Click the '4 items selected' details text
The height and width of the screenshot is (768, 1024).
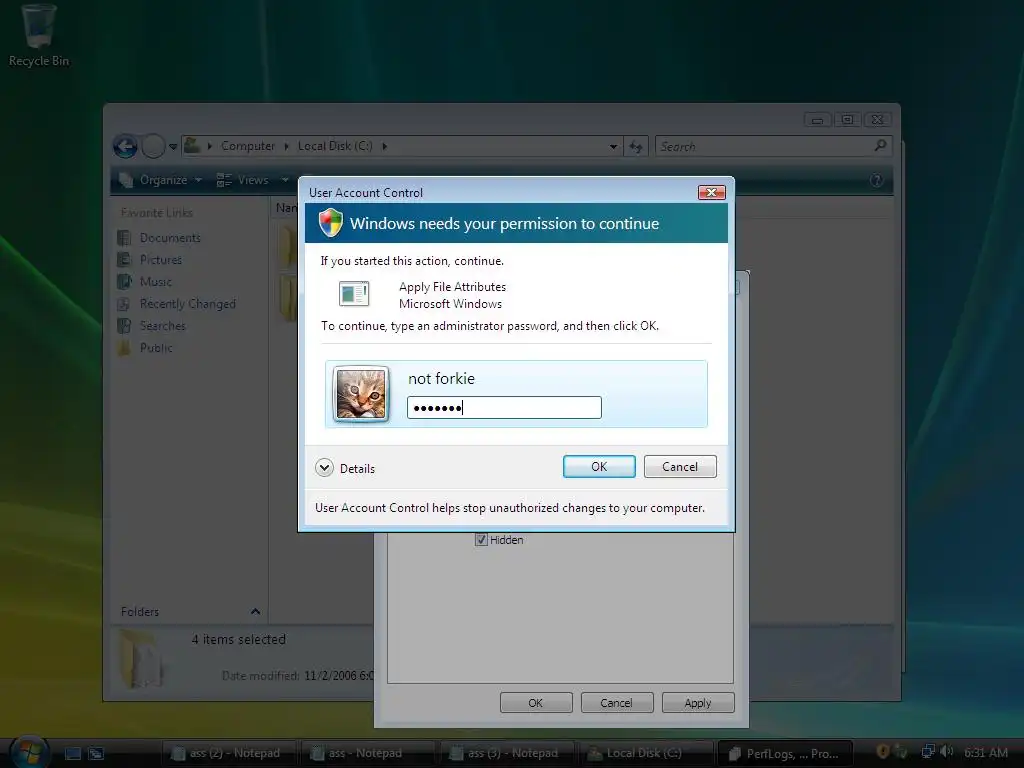click(238, 639)
